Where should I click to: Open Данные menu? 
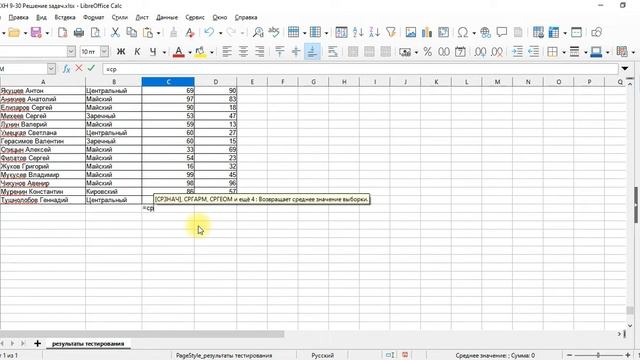[x=167, y=18]
